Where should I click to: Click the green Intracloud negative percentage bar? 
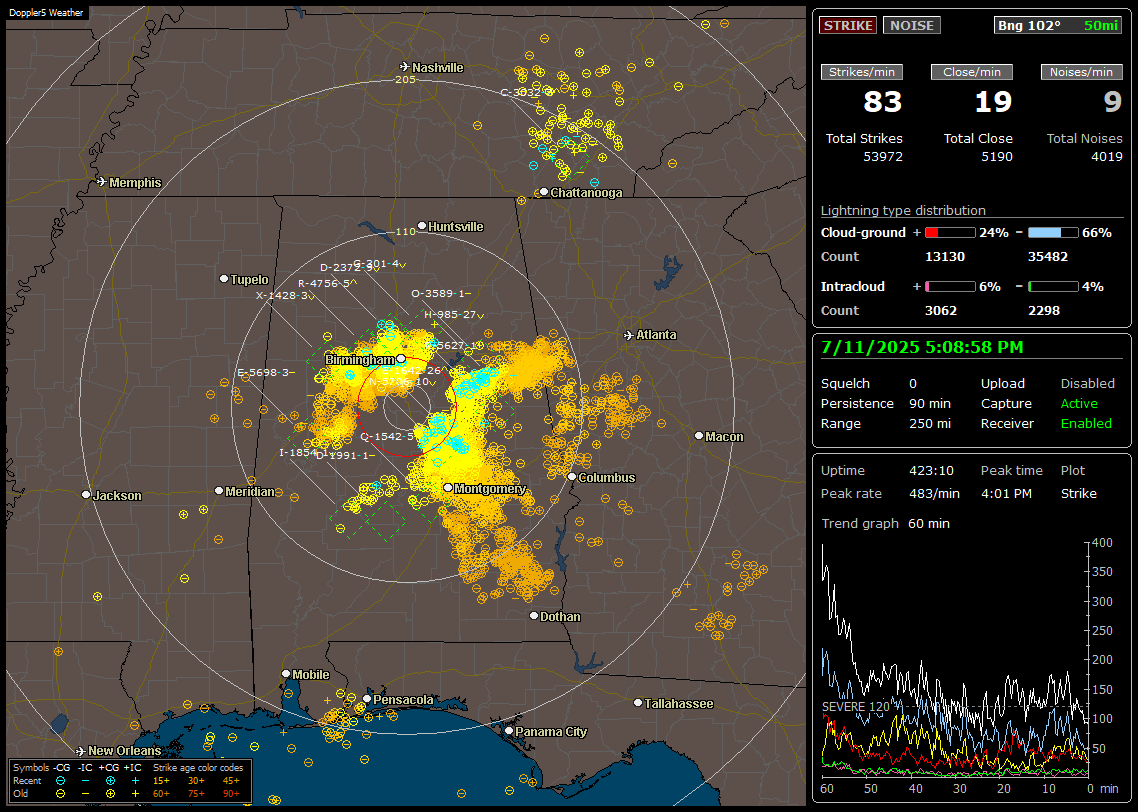(1053, 287)
